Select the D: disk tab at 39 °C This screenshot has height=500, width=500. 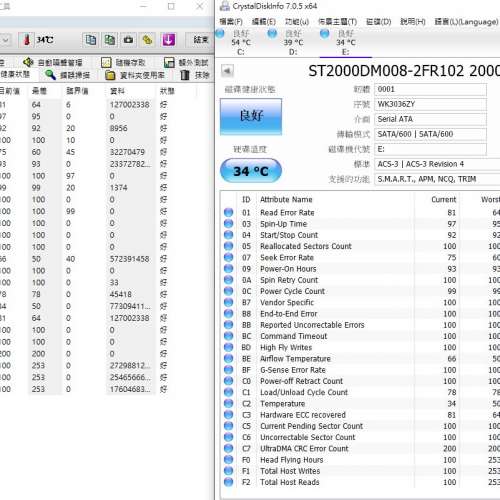(293, 43)
